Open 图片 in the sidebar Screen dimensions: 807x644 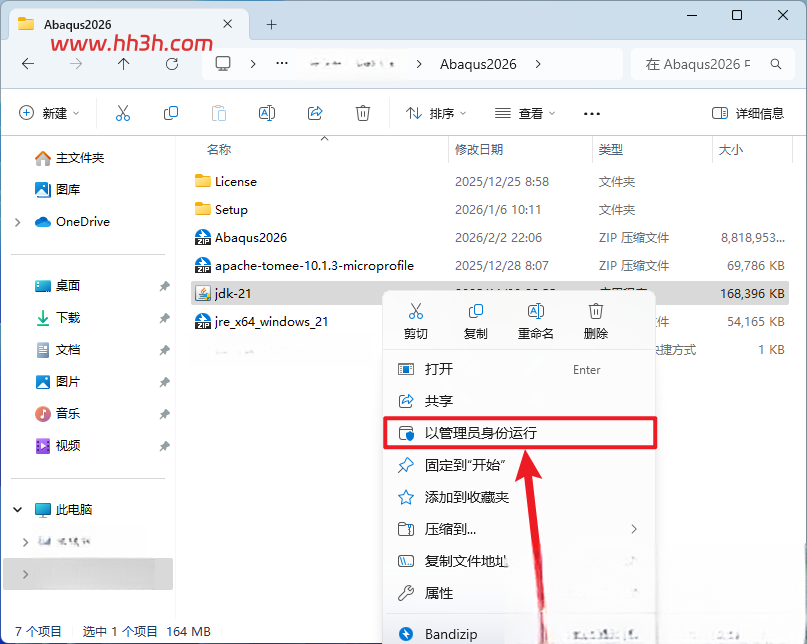pos(58,382)
